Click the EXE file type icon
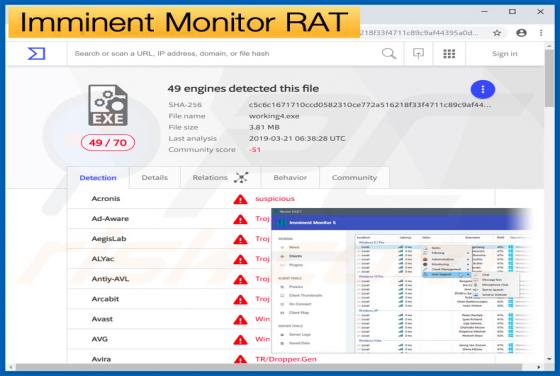560x376 pixels. tap(108, 105)
